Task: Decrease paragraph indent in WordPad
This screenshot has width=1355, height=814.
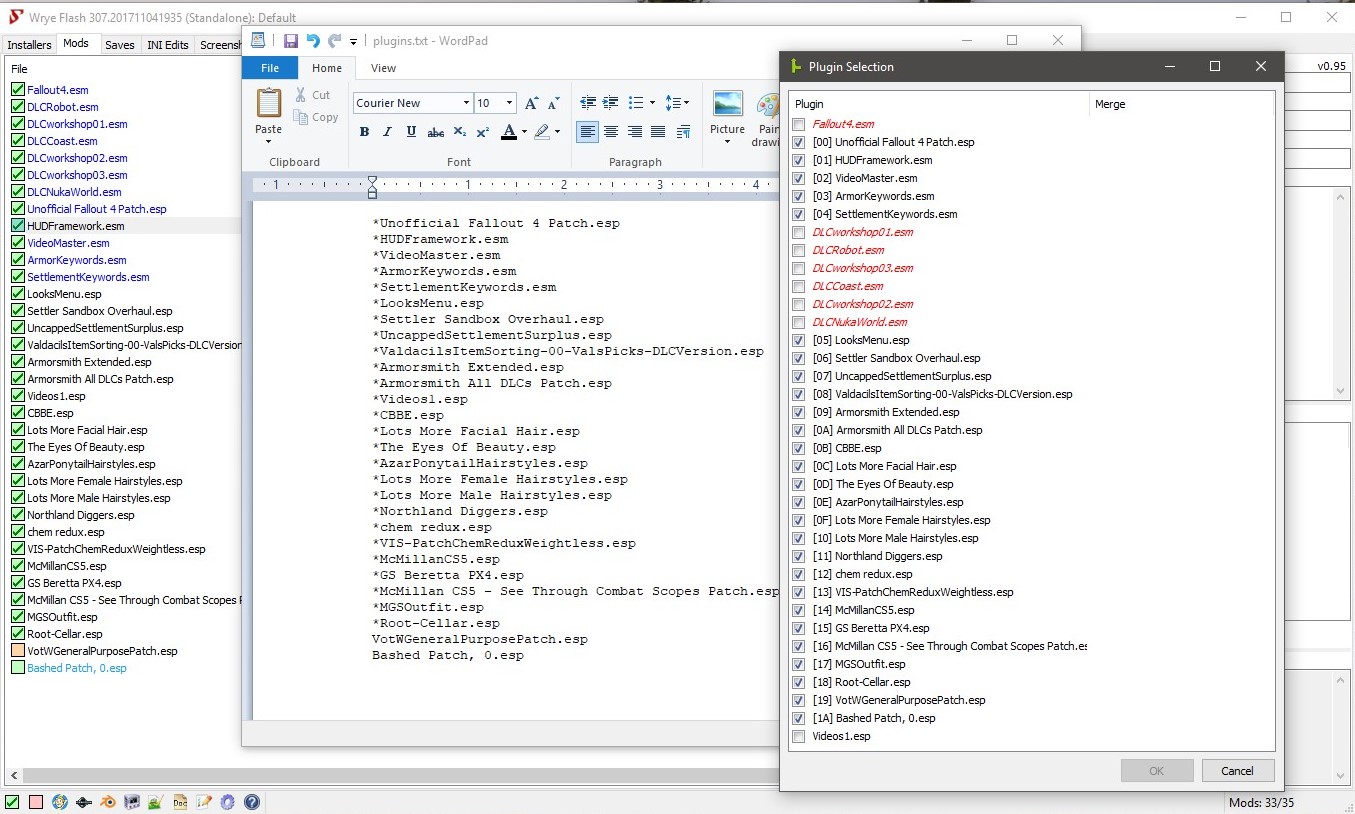Action: click(x=588, y=103)
